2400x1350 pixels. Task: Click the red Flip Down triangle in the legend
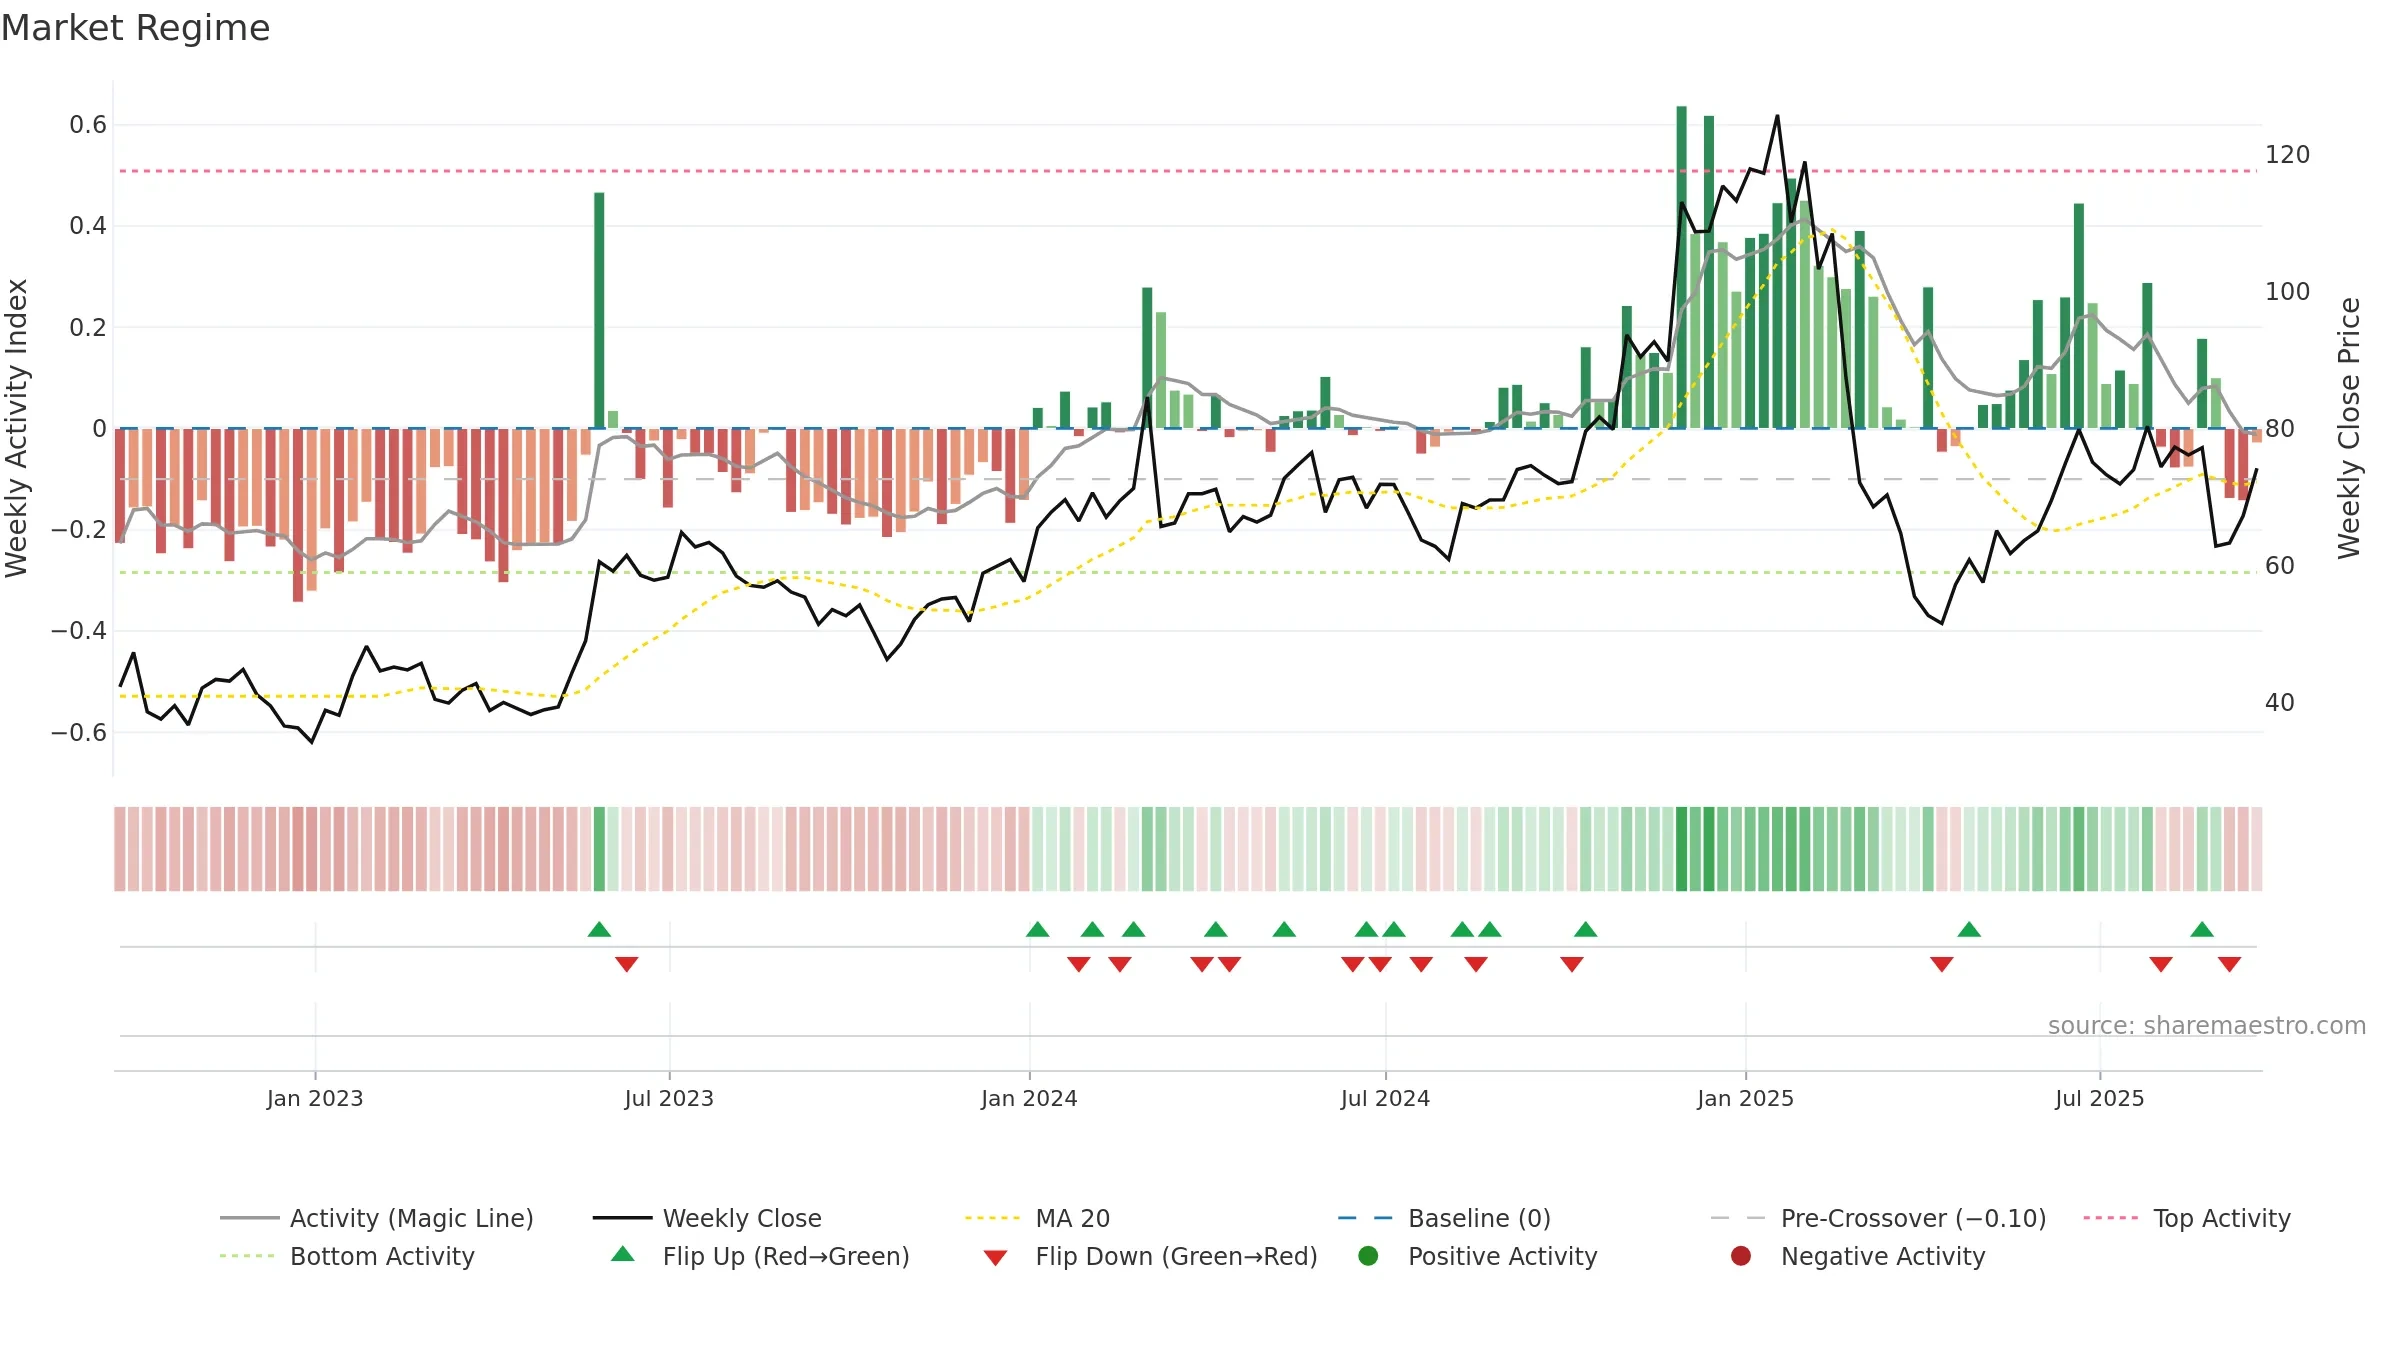pos(995,1258)
